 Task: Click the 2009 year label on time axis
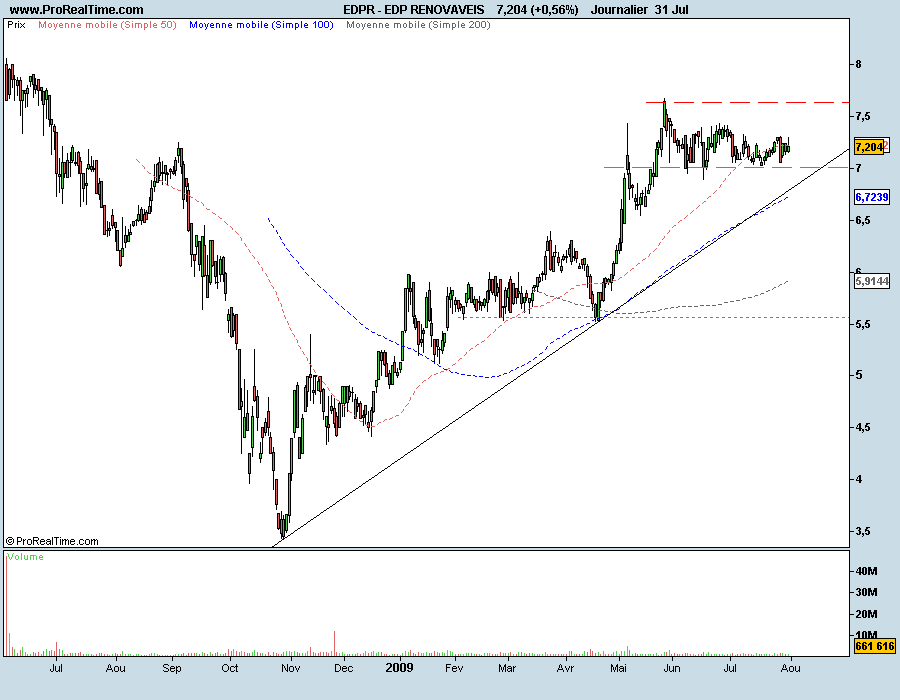pos(399,668)
